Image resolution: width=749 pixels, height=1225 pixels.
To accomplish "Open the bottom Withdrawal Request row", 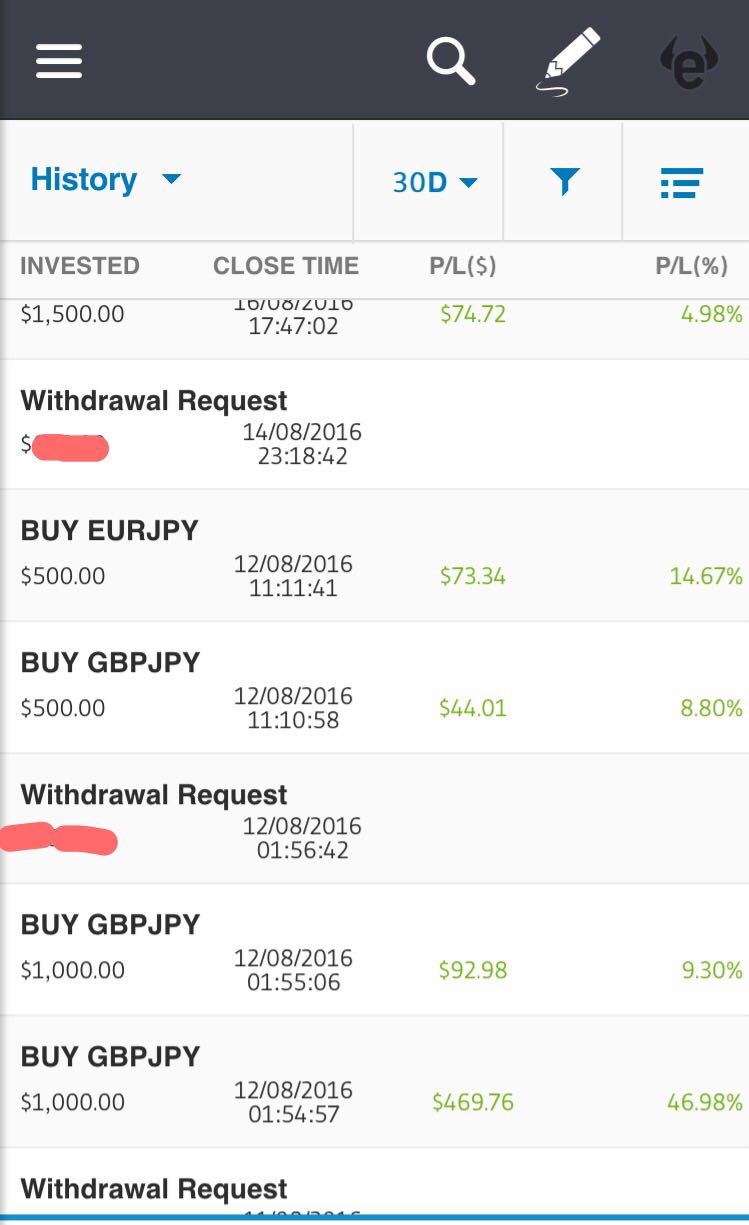I will (374, 1184).
